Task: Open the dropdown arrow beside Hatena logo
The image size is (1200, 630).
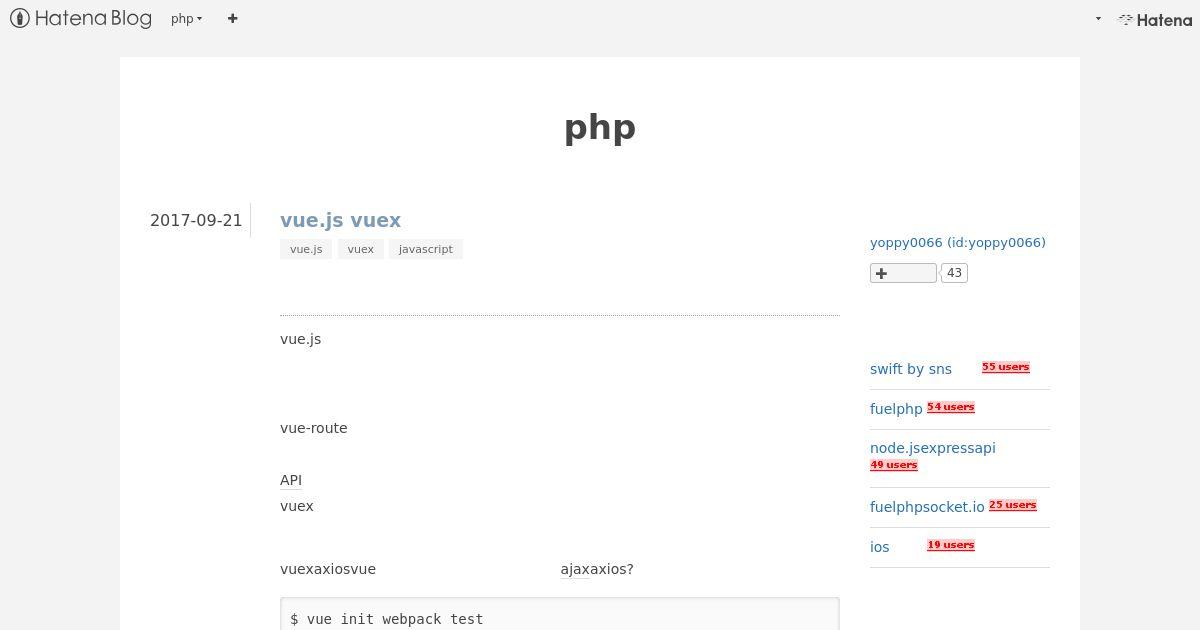Action: tap(1098, 19)
